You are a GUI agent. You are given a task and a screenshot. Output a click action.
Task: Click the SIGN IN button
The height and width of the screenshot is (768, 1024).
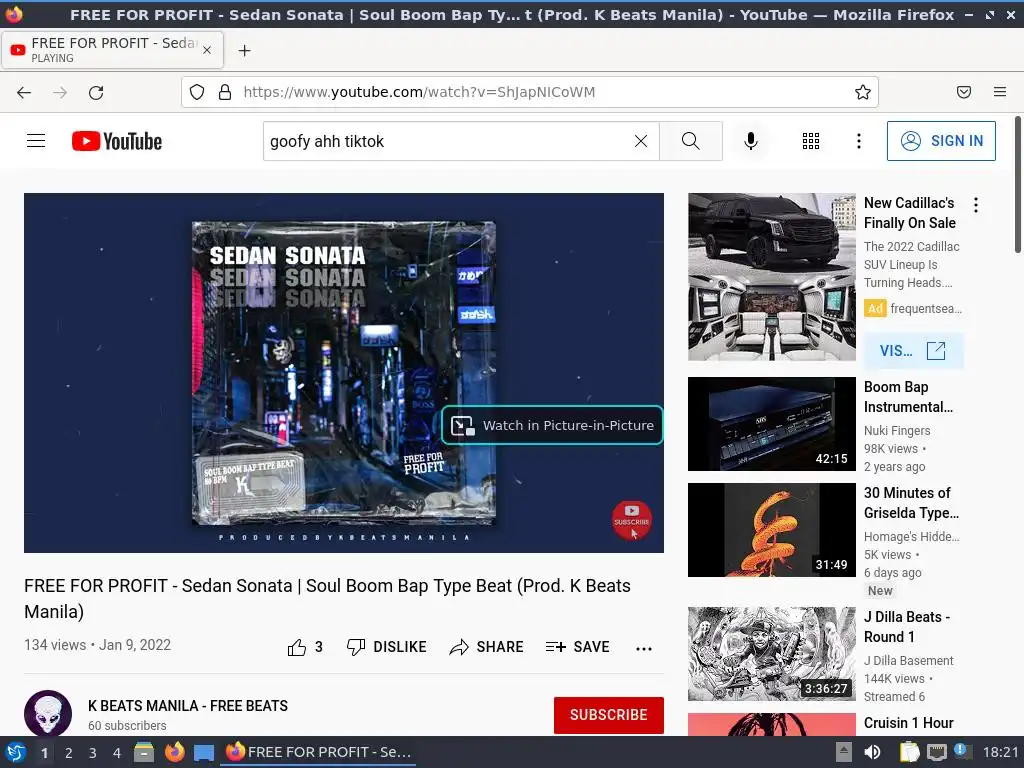click(x=941, y=141)
